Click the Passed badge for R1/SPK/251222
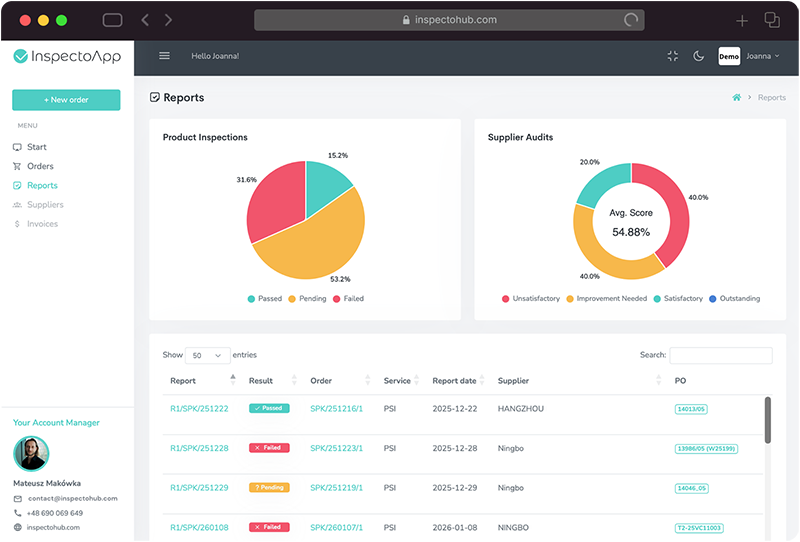Screen dimensions: 800x542 pyautogui.click(x=269, y=408)
